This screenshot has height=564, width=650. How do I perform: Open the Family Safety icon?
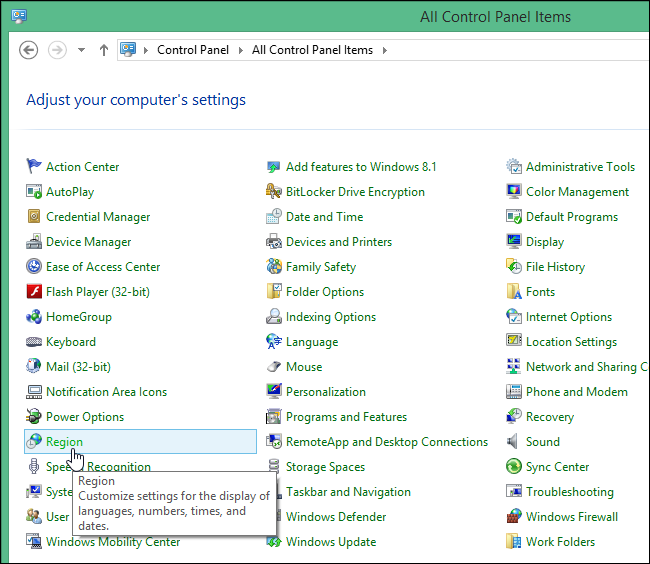[x=274, y=267]
